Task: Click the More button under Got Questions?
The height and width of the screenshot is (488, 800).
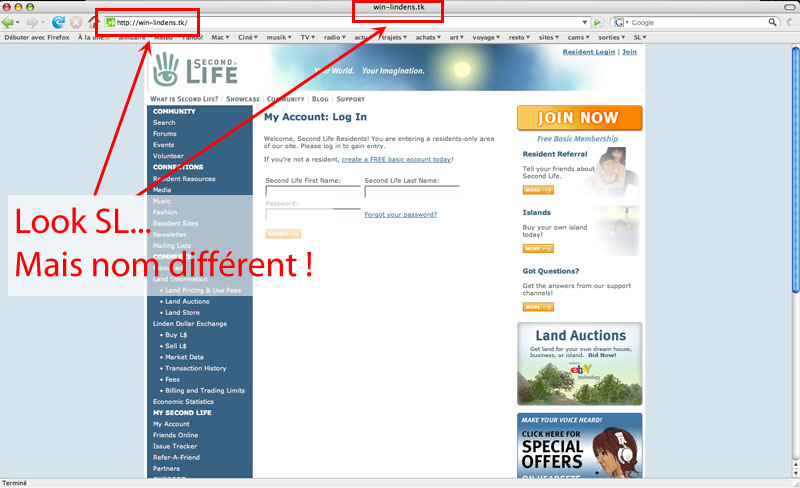Action: click(538, 307)
